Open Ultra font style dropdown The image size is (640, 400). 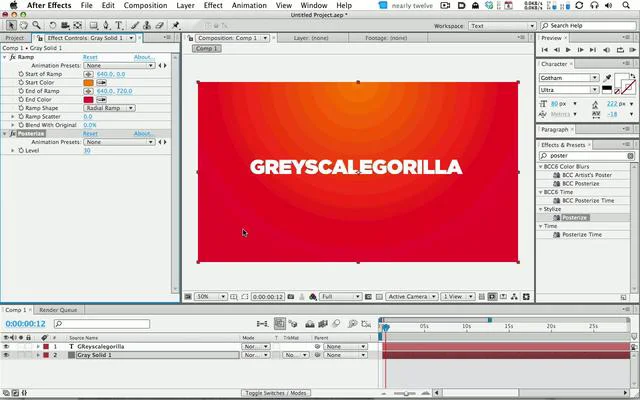(x=569, y=90)
